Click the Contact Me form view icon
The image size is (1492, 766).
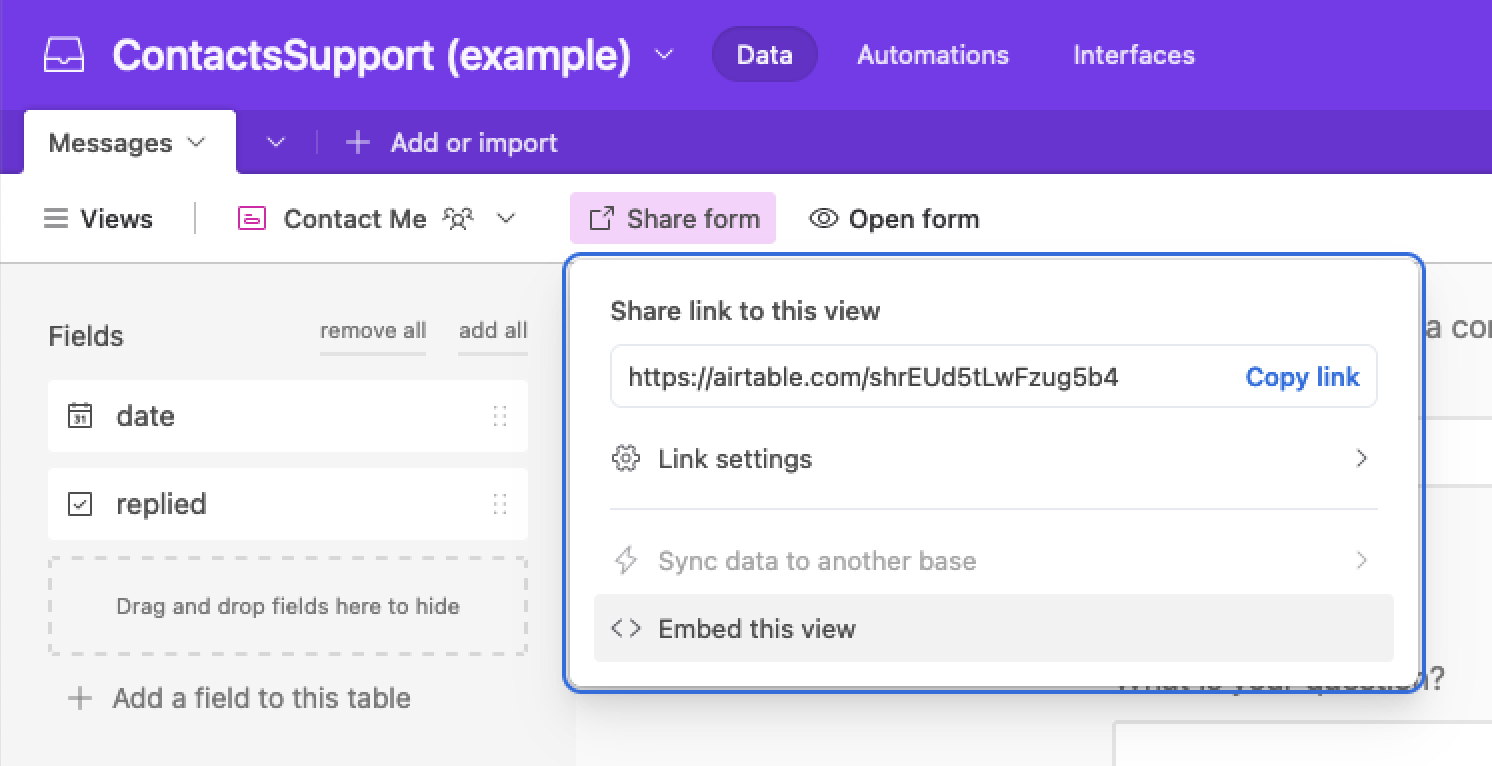pyautogui.click(x=253, y=218)
